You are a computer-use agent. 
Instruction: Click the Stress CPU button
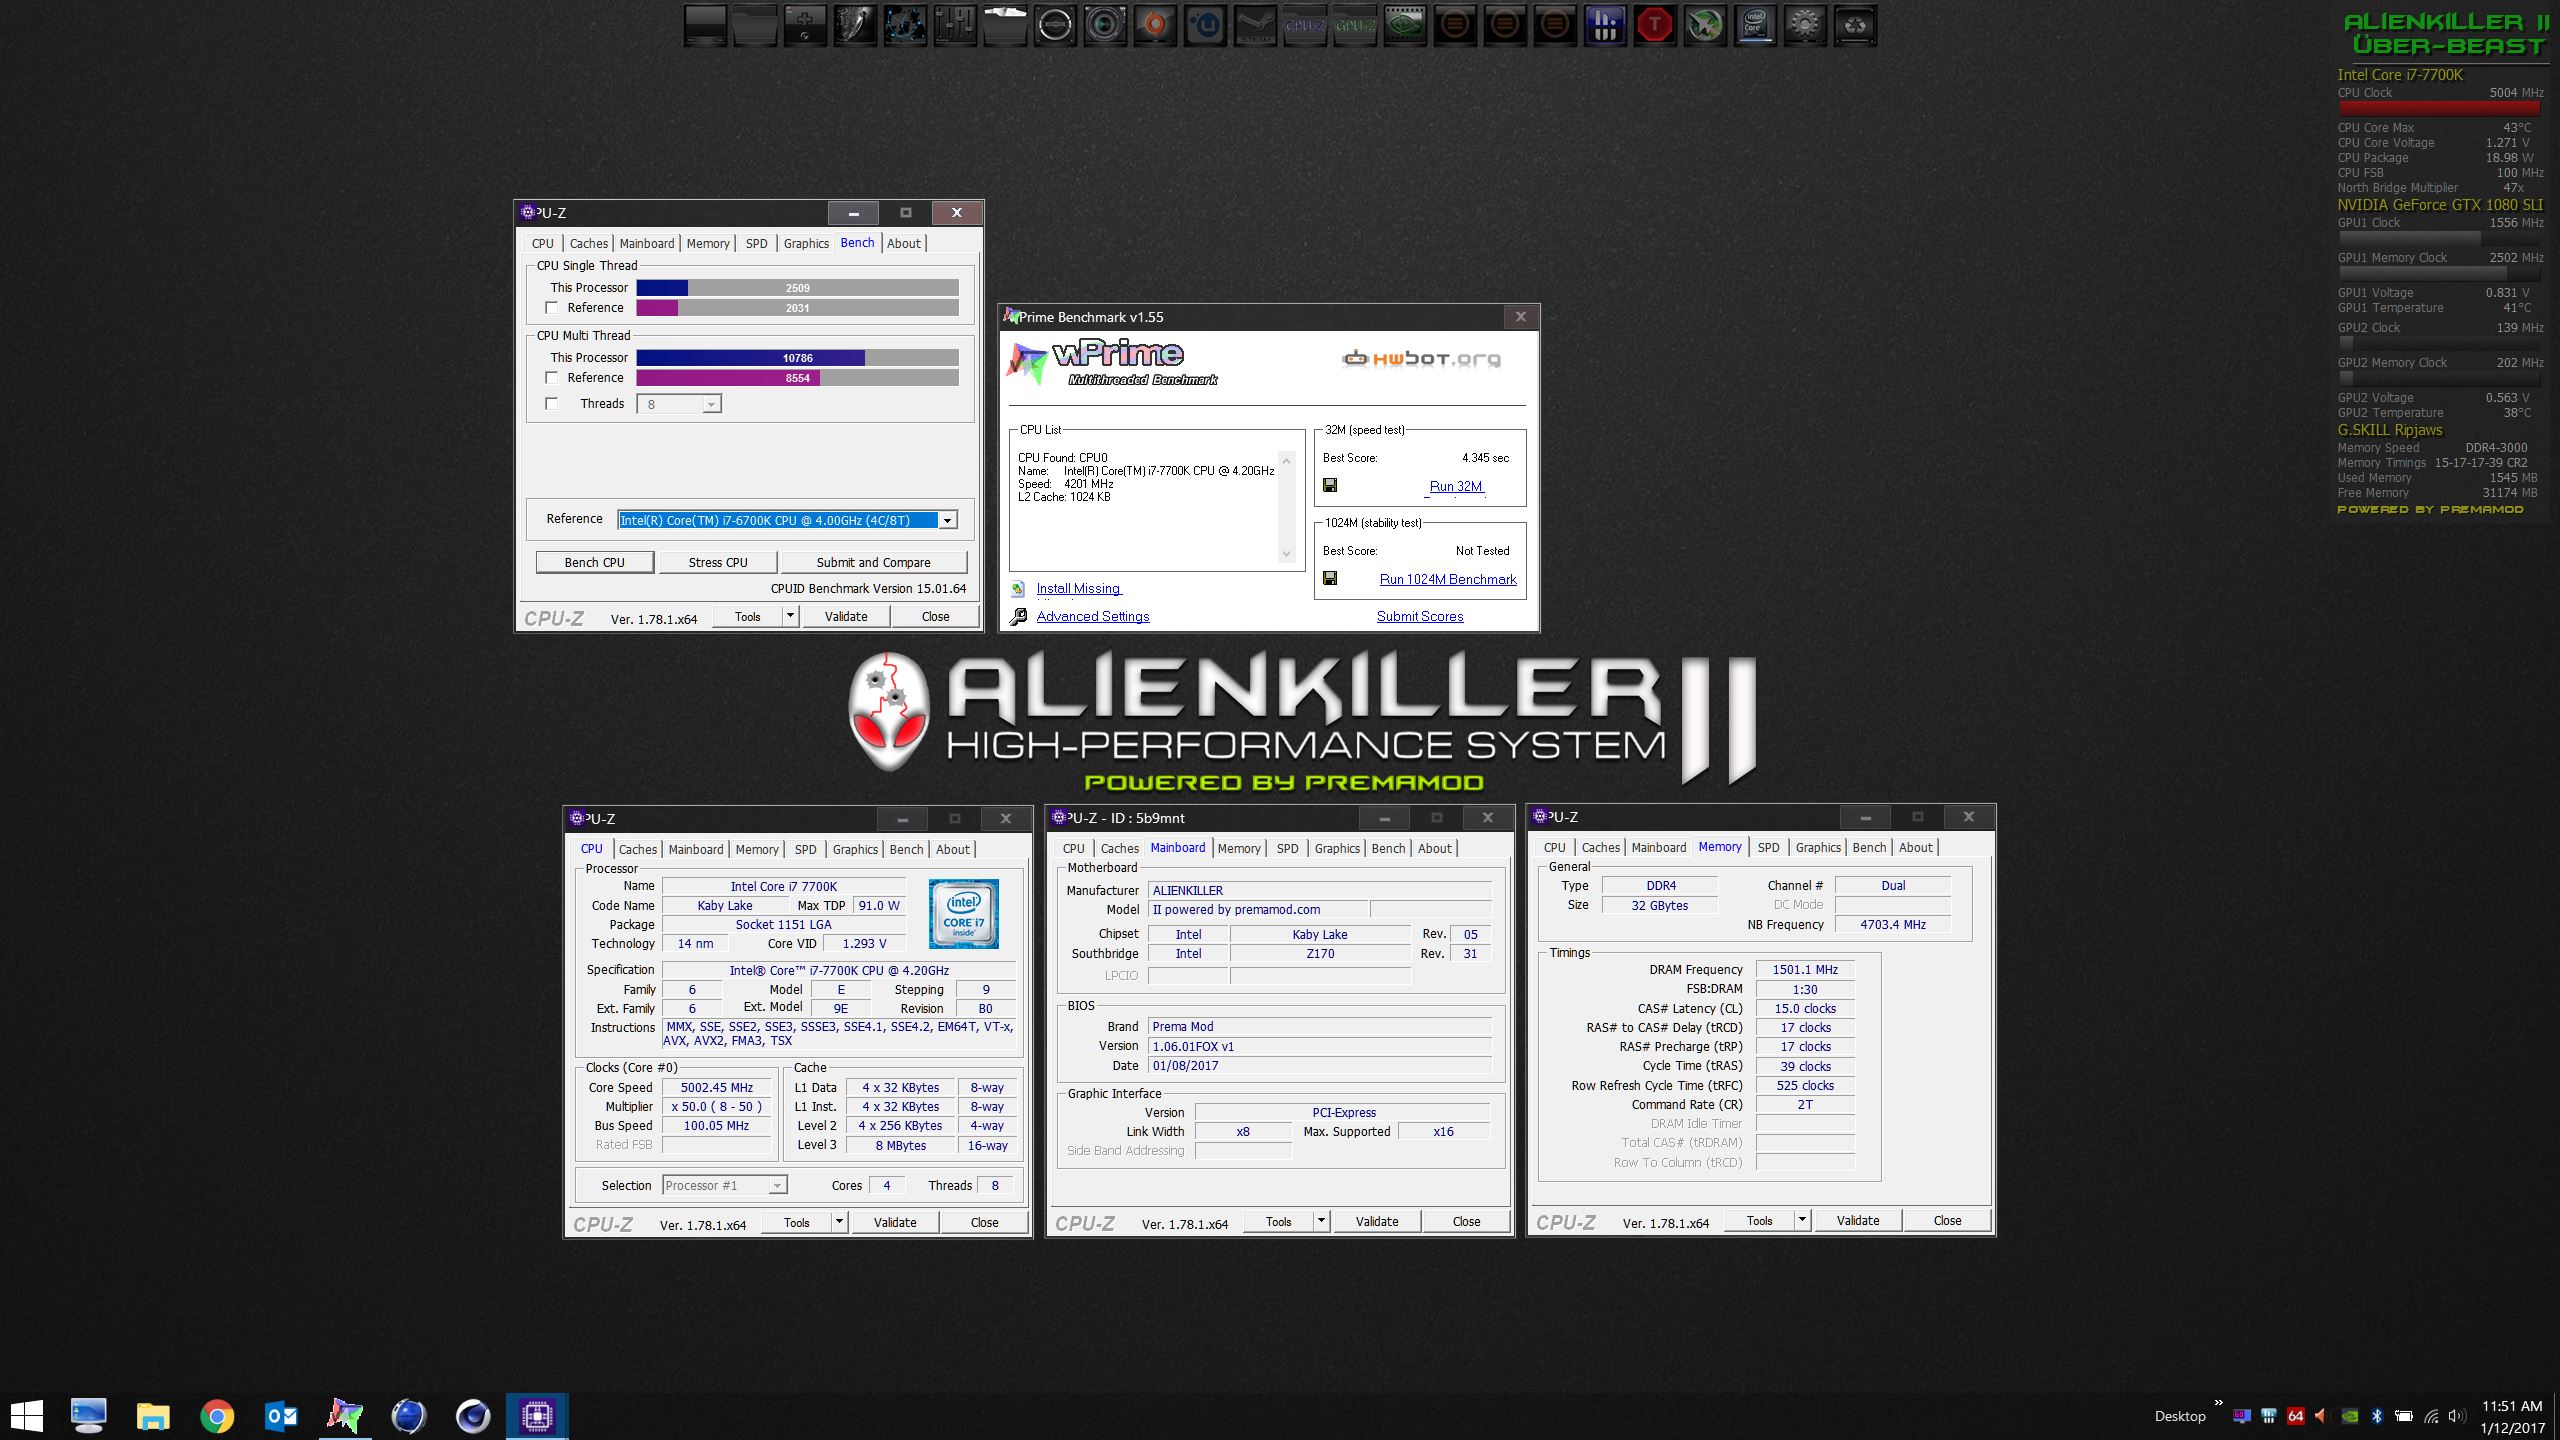coord(718,562)
